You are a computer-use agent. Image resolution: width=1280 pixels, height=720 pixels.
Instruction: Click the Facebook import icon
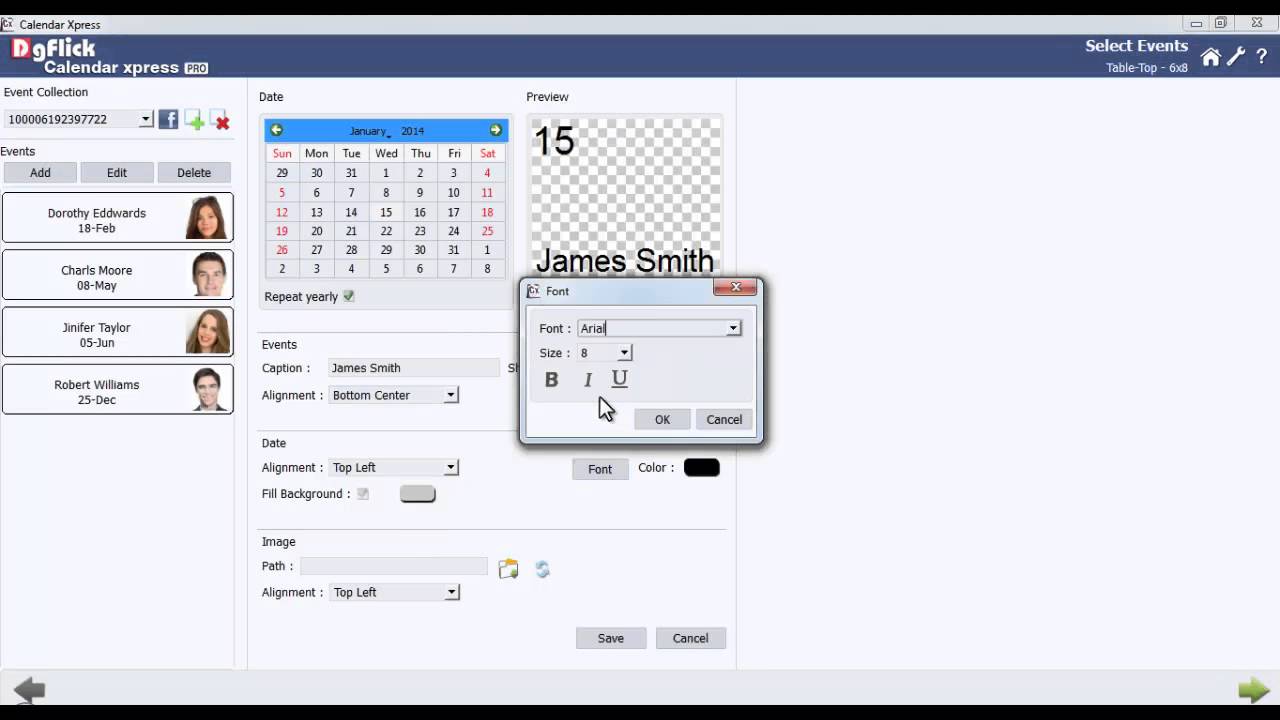tap(168, 120)
